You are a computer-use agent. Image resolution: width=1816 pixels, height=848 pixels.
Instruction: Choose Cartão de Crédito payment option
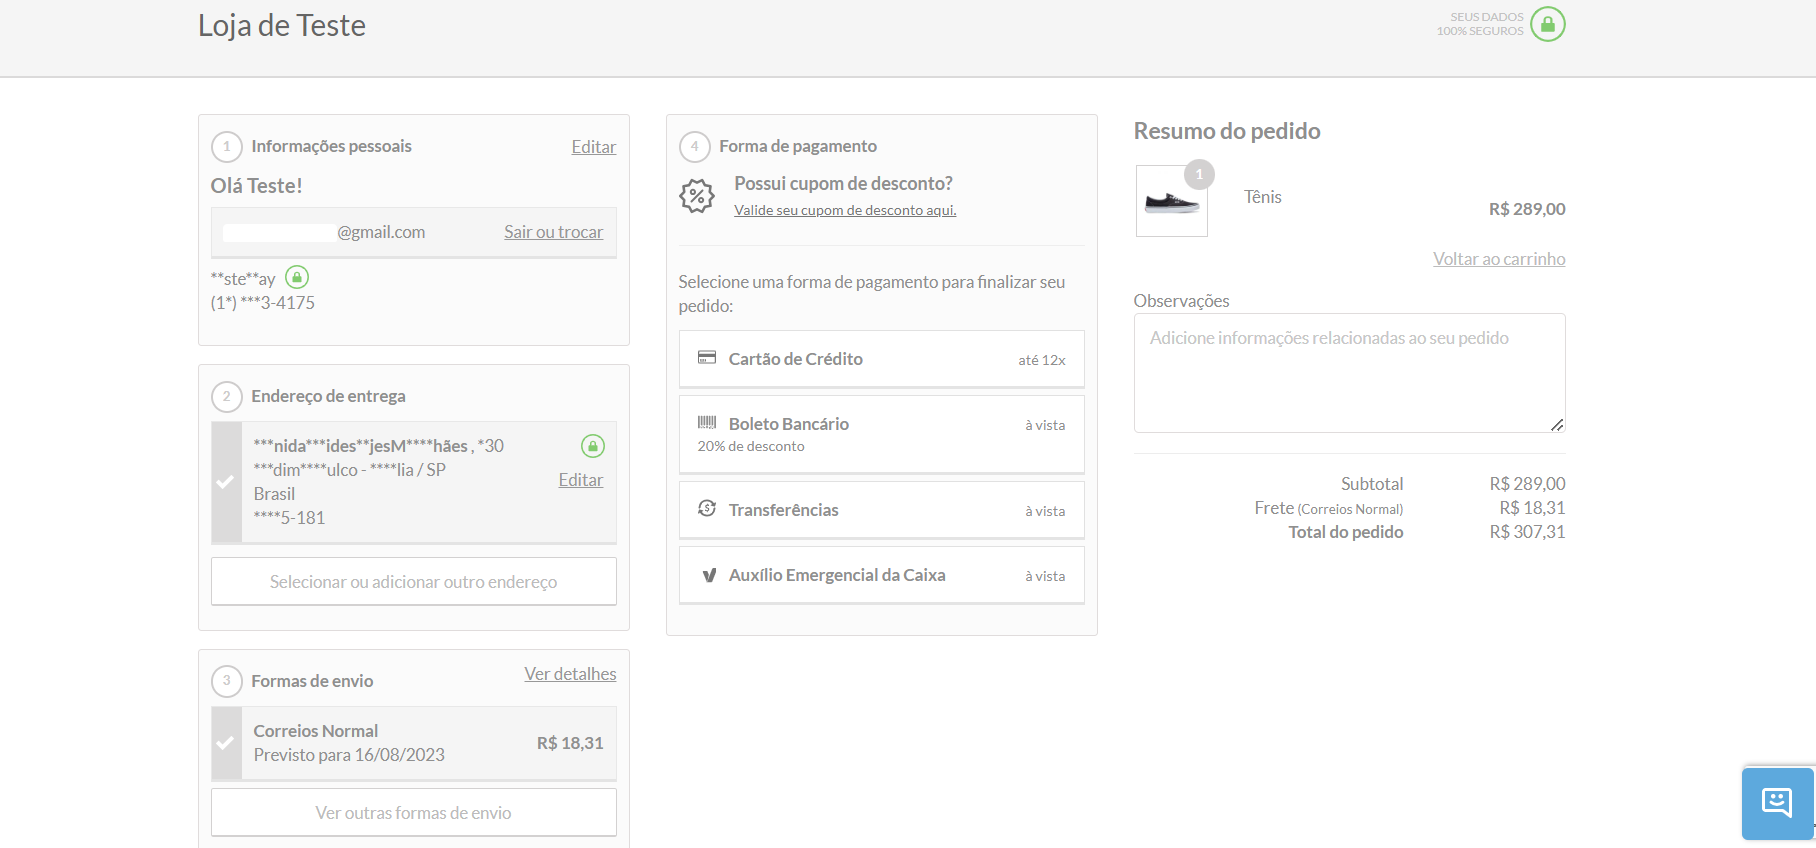point(882,359)
